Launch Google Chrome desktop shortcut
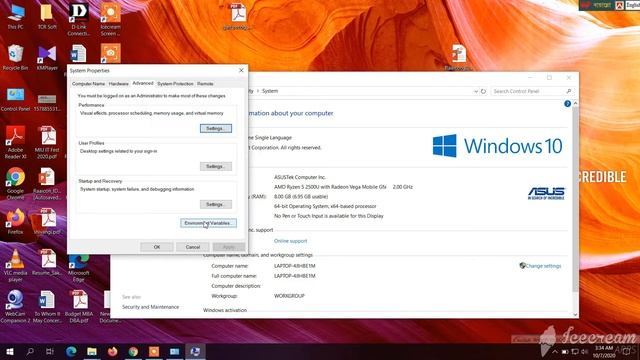Viewport: 640px width, 360px height. click(x=15, y=183)
